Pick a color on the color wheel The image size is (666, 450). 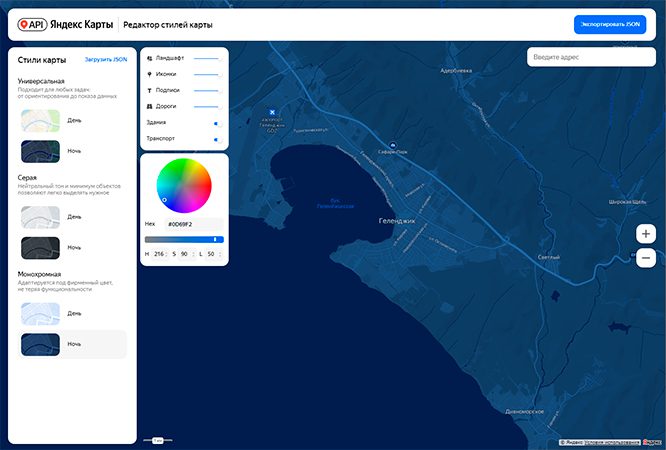[184, 185]
